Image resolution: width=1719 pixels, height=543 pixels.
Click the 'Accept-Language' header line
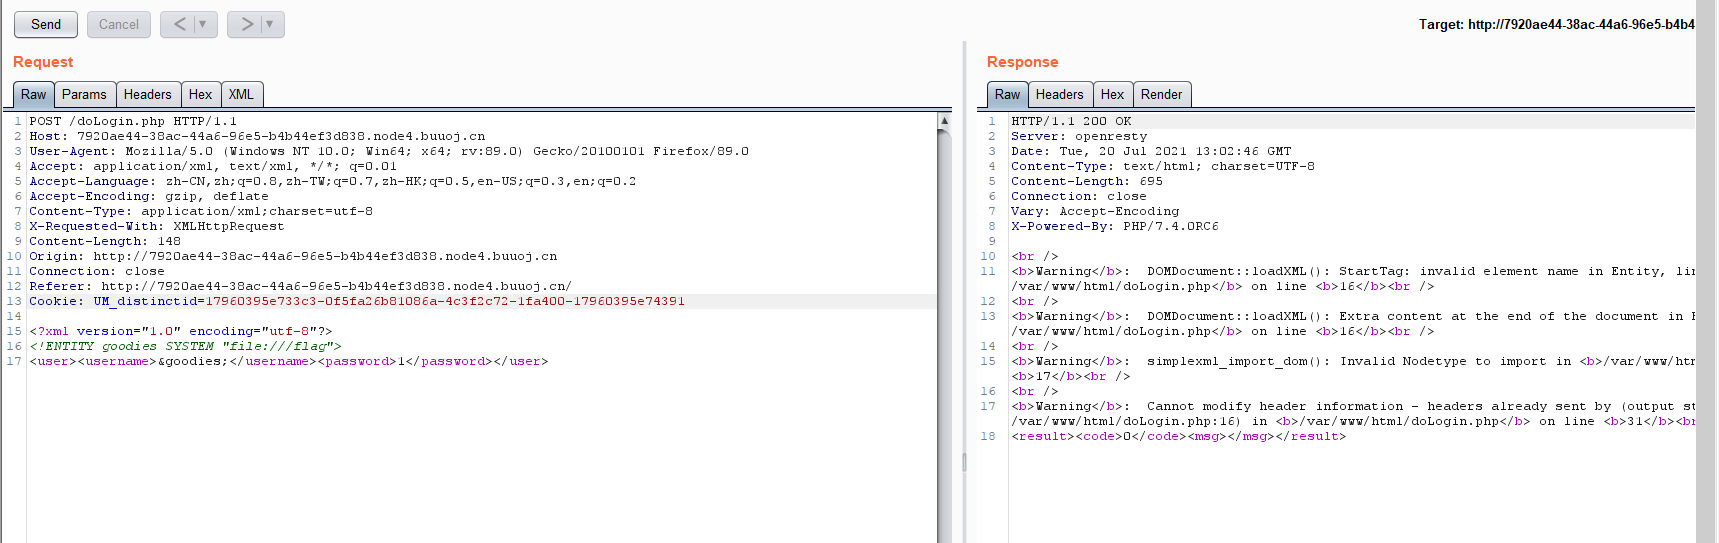click(x=333, y=181)
